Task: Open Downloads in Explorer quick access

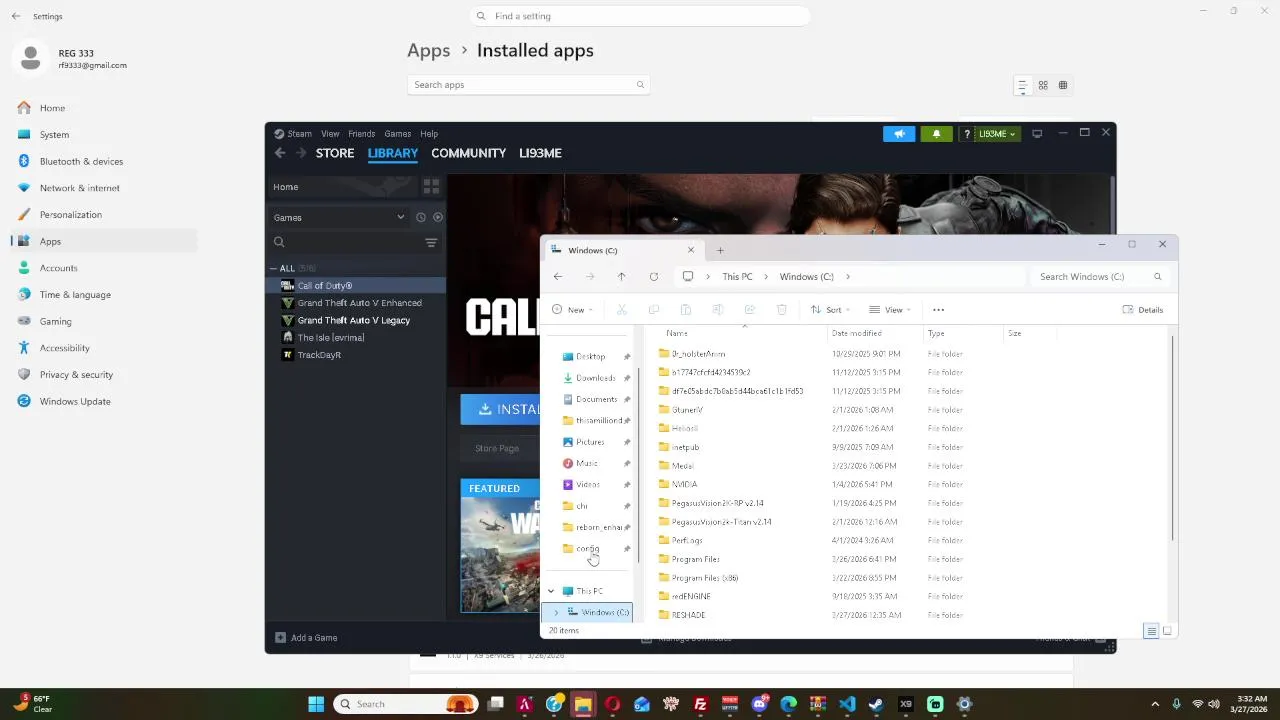Action: tap(595, 378)
